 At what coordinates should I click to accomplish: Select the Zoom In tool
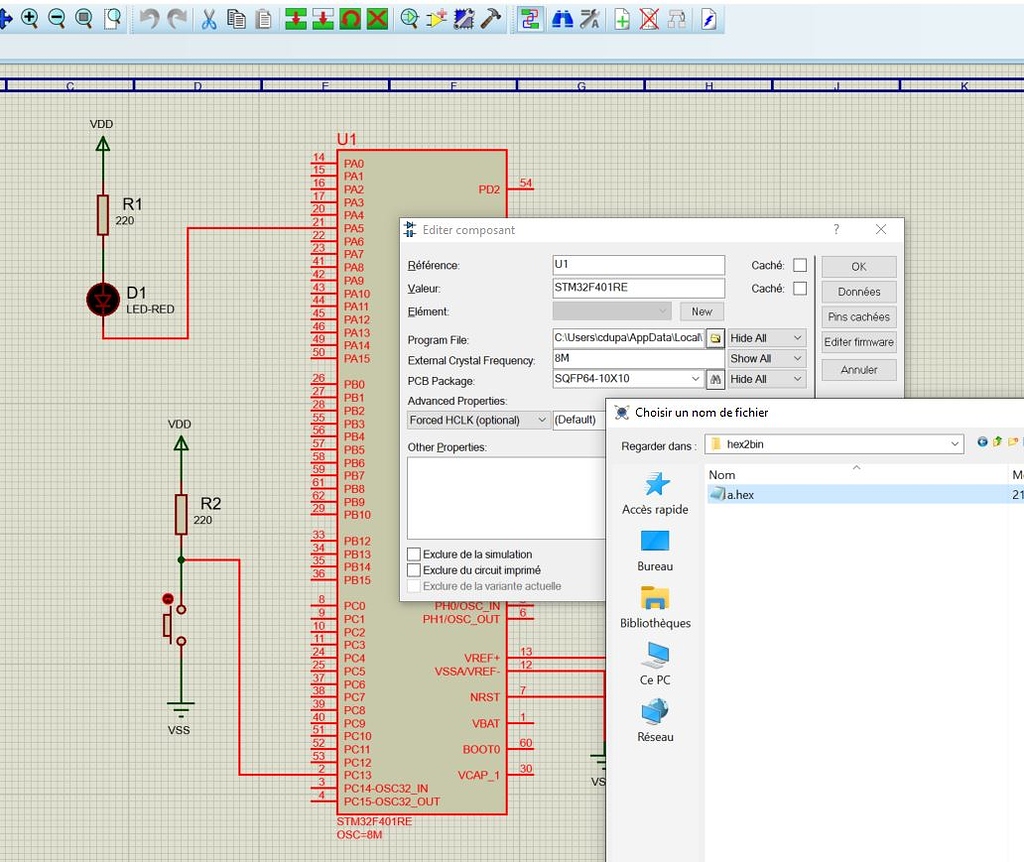[x=31, y=18]
